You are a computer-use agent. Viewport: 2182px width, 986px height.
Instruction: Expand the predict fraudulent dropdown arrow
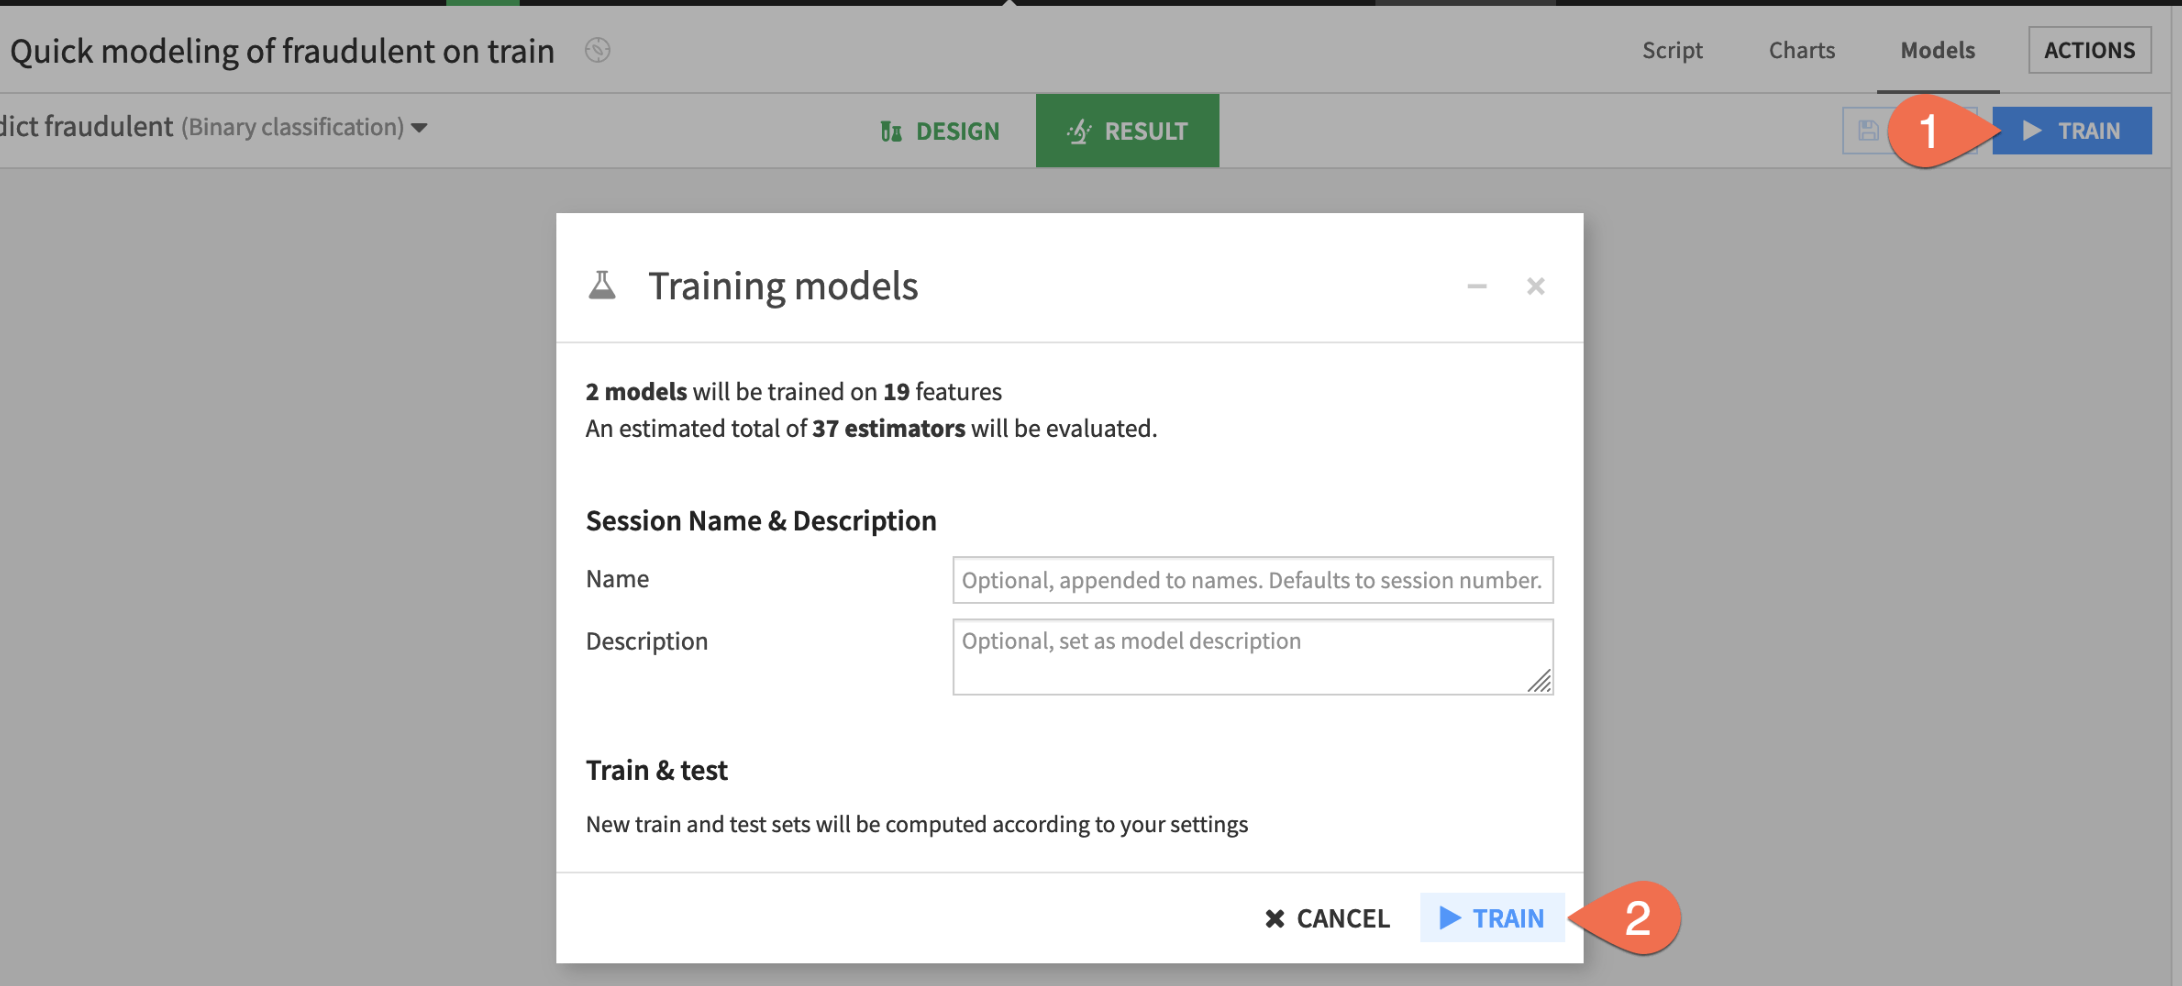[x=420, y=128]
